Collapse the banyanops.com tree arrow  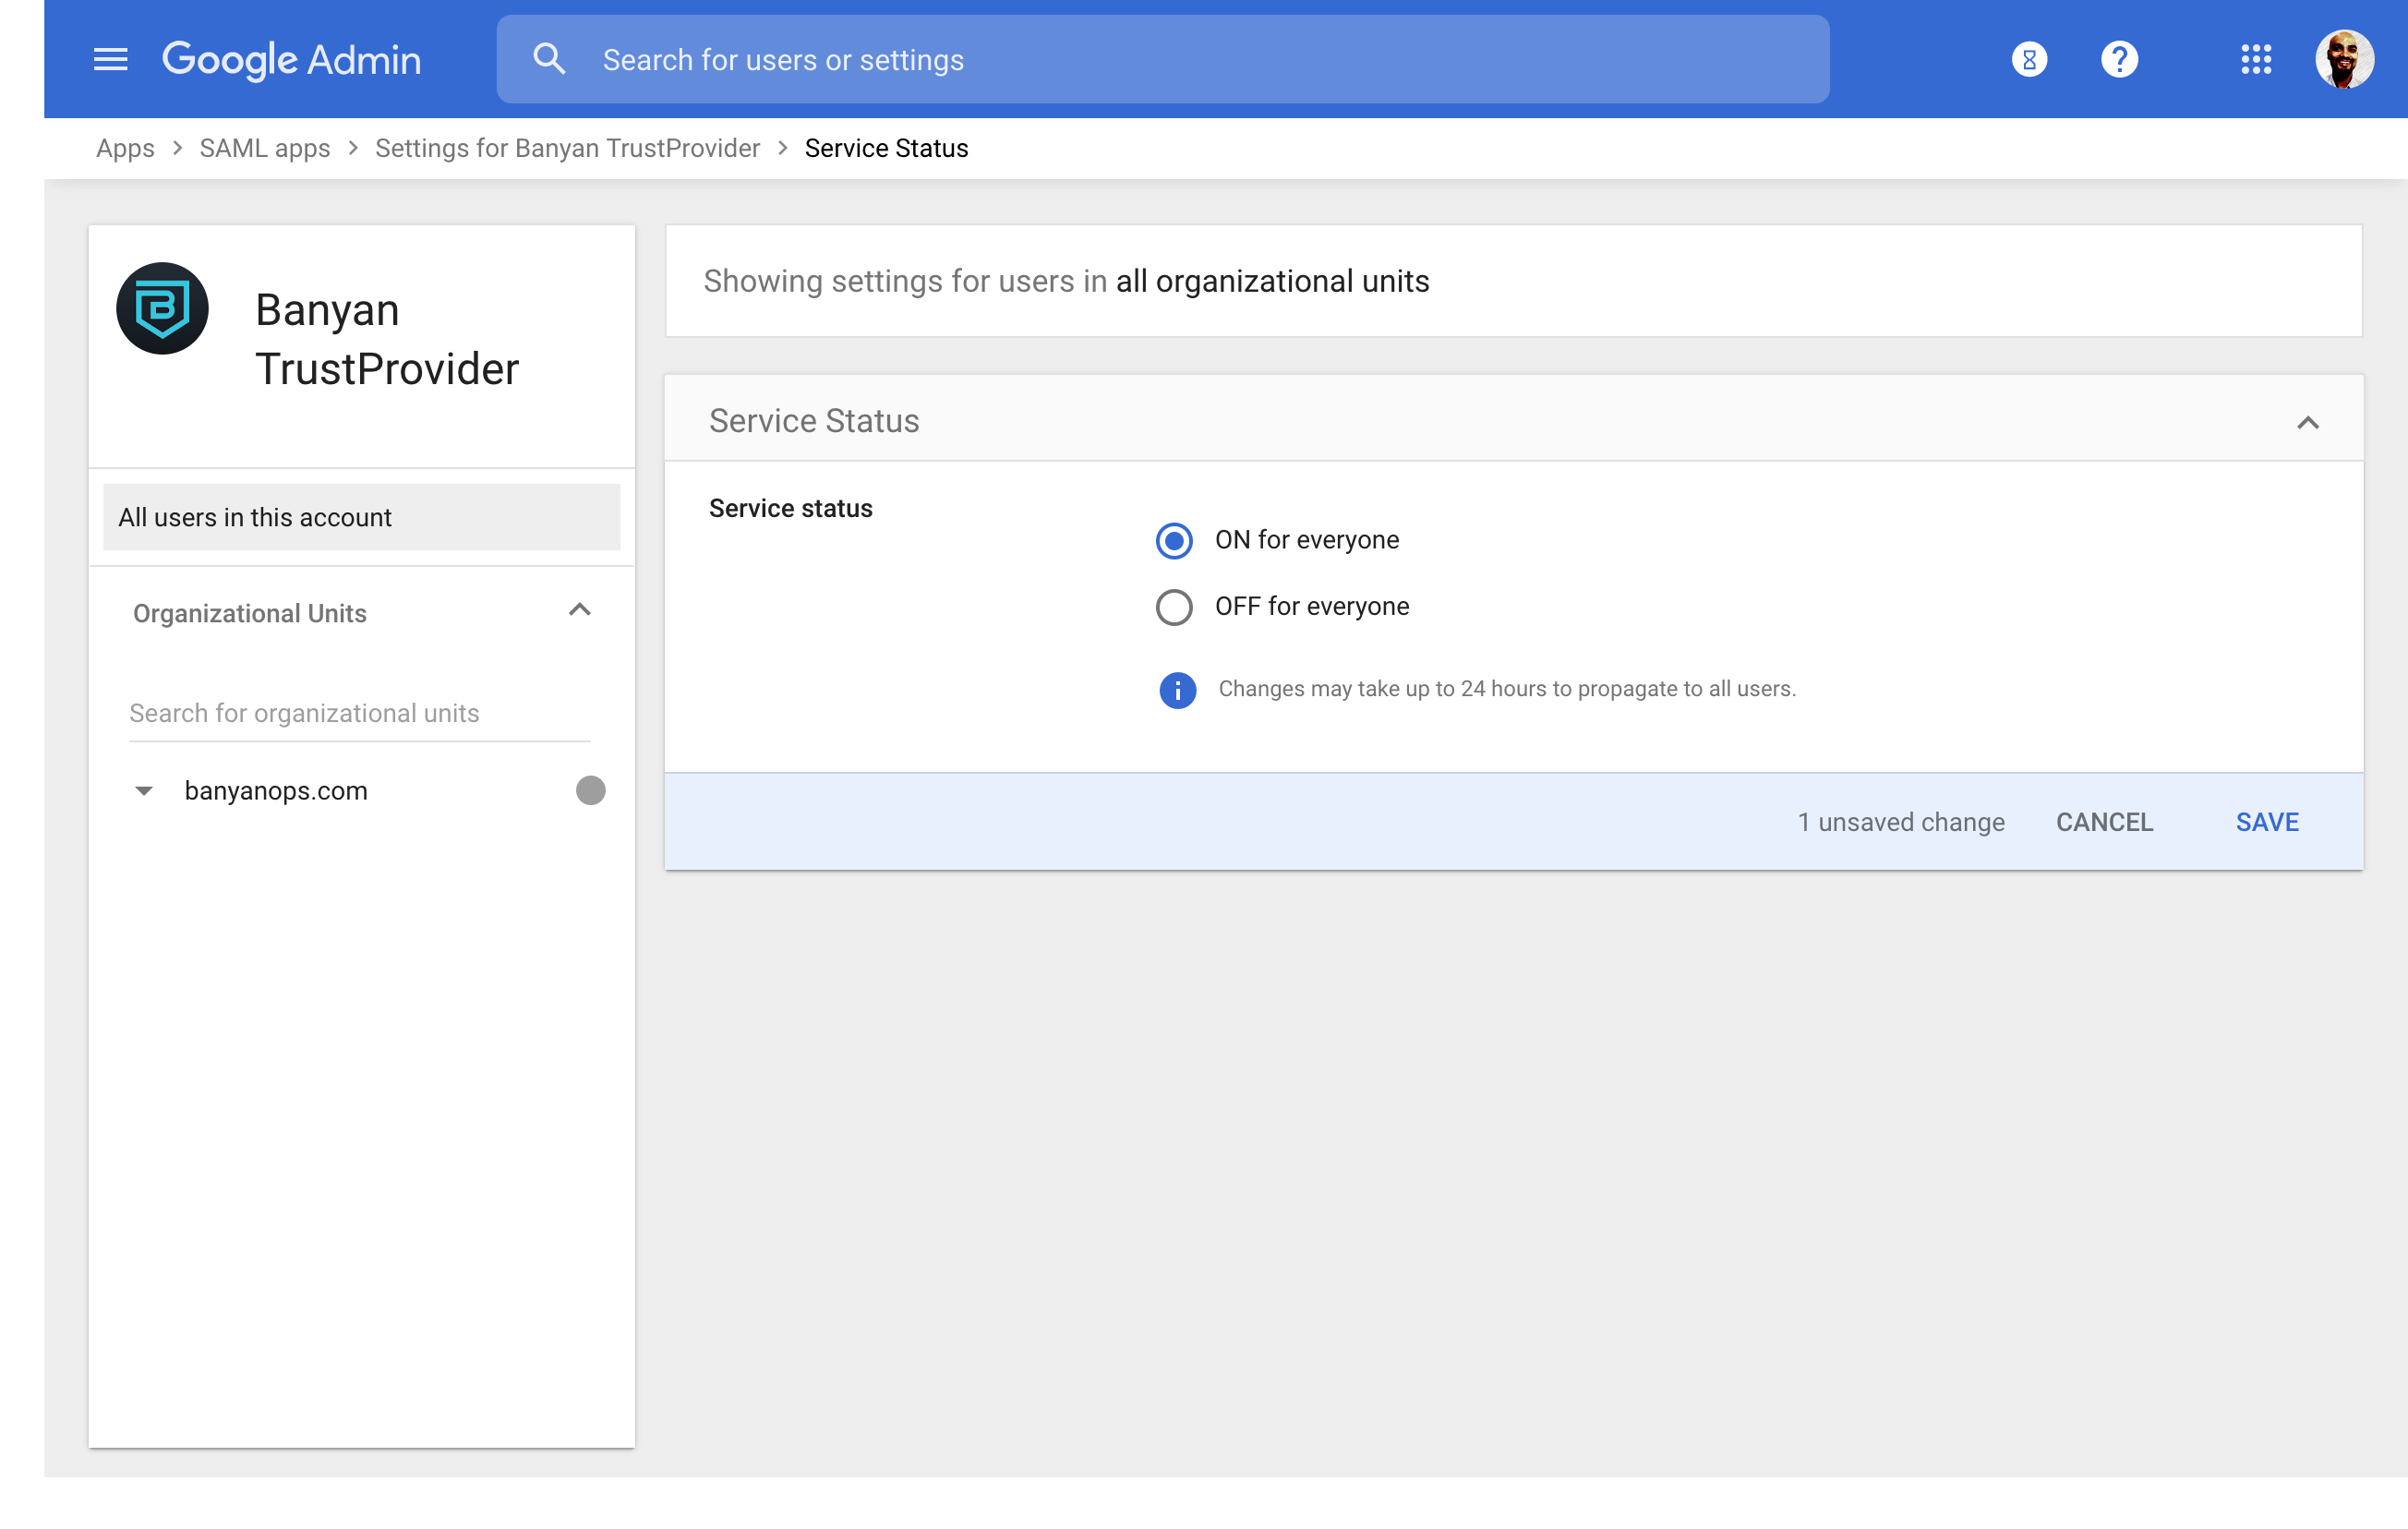coord(144,791)
